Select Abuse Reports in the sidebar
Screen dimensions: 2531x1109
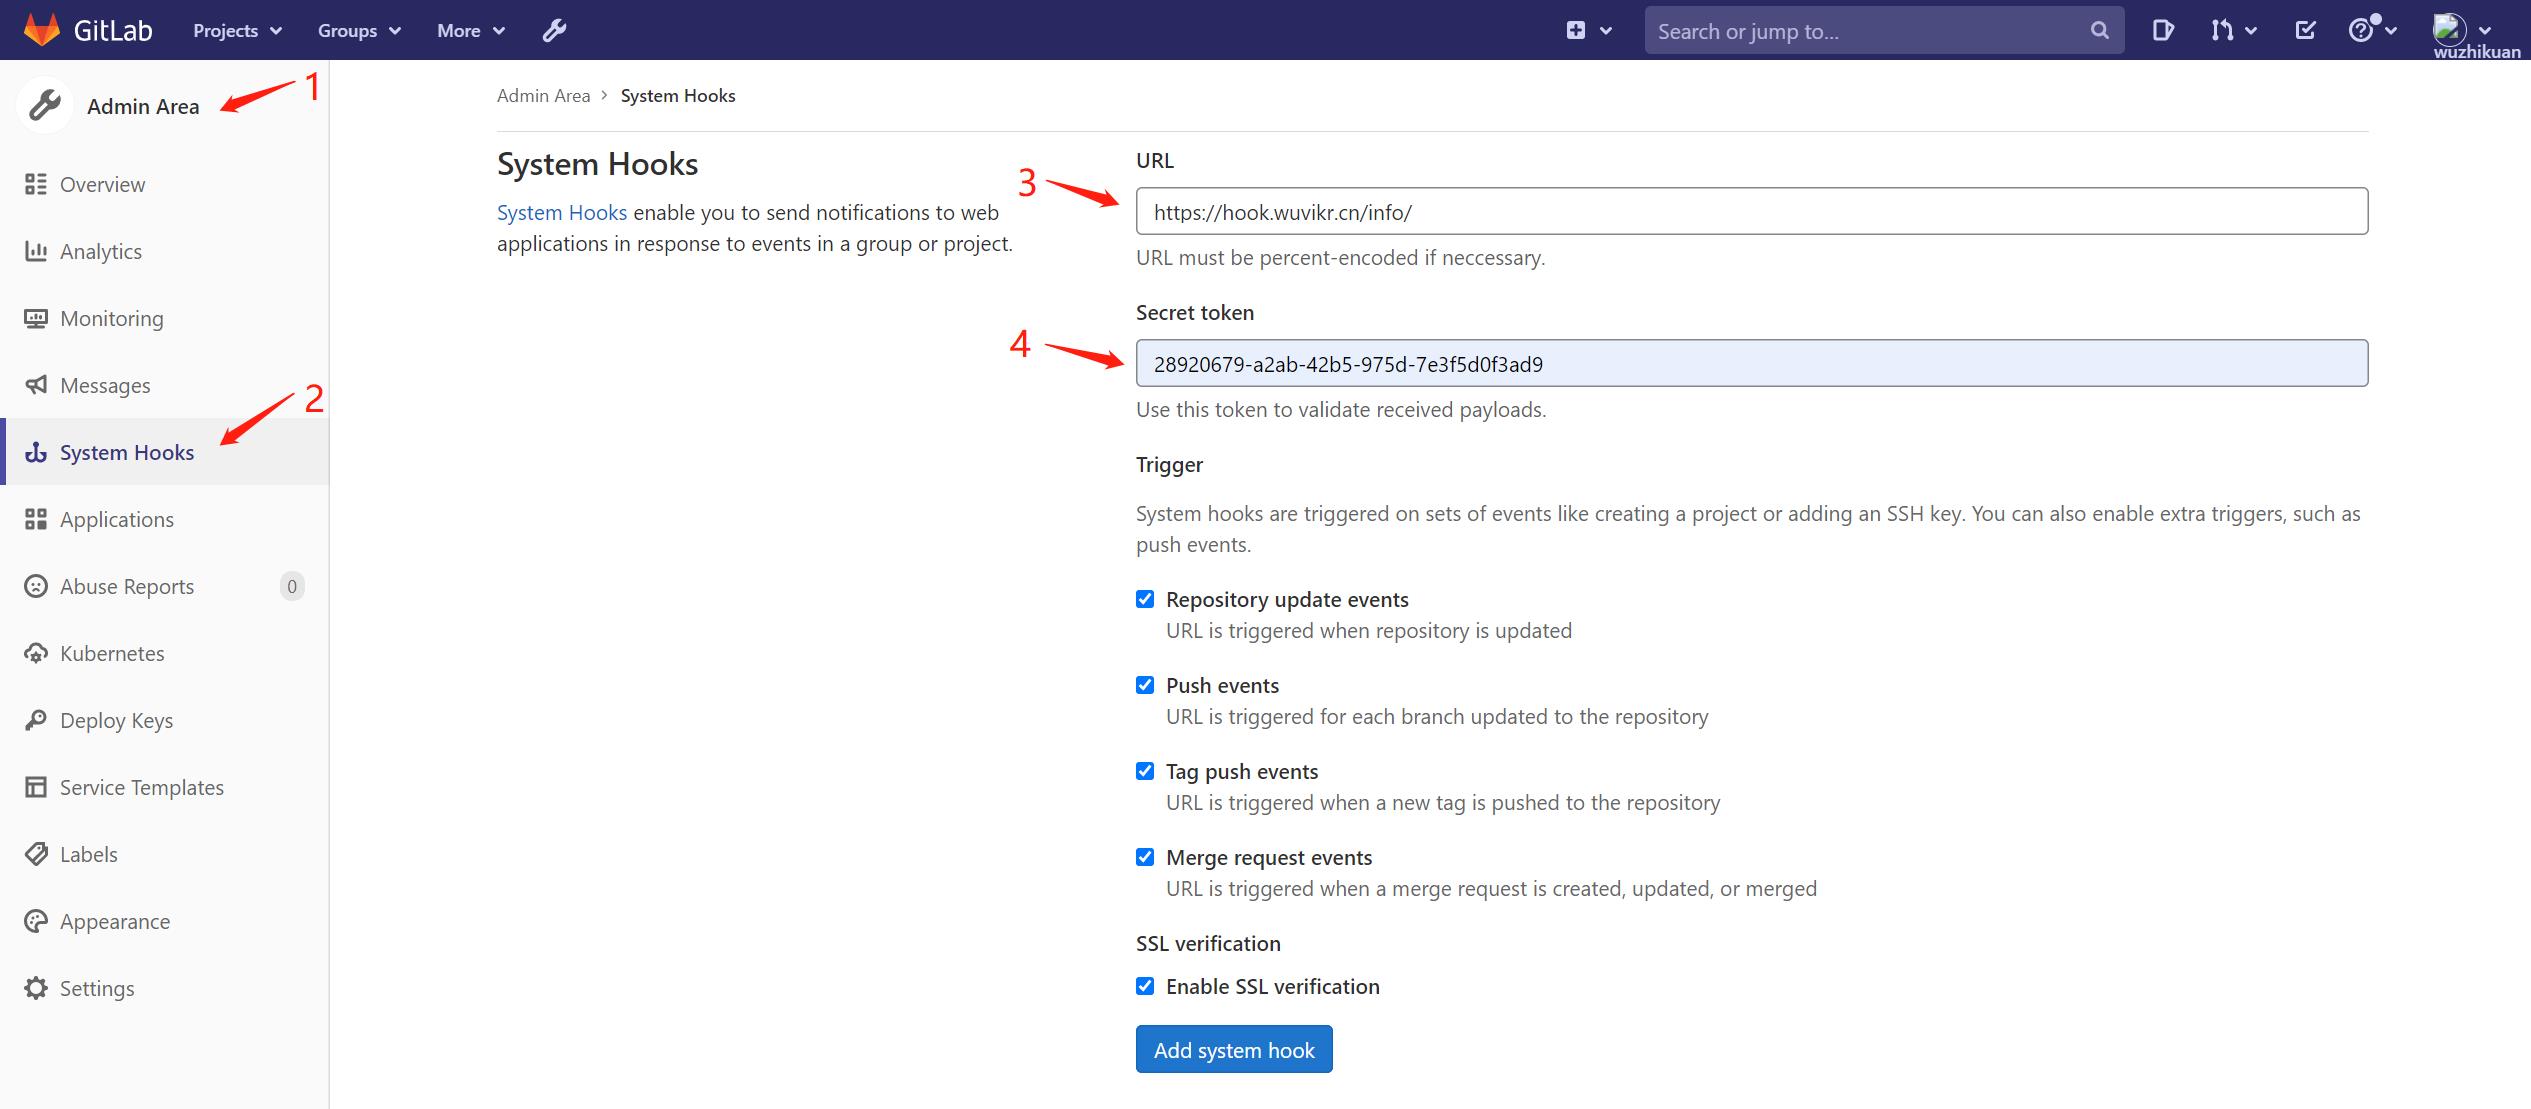(x=126, y=586)
